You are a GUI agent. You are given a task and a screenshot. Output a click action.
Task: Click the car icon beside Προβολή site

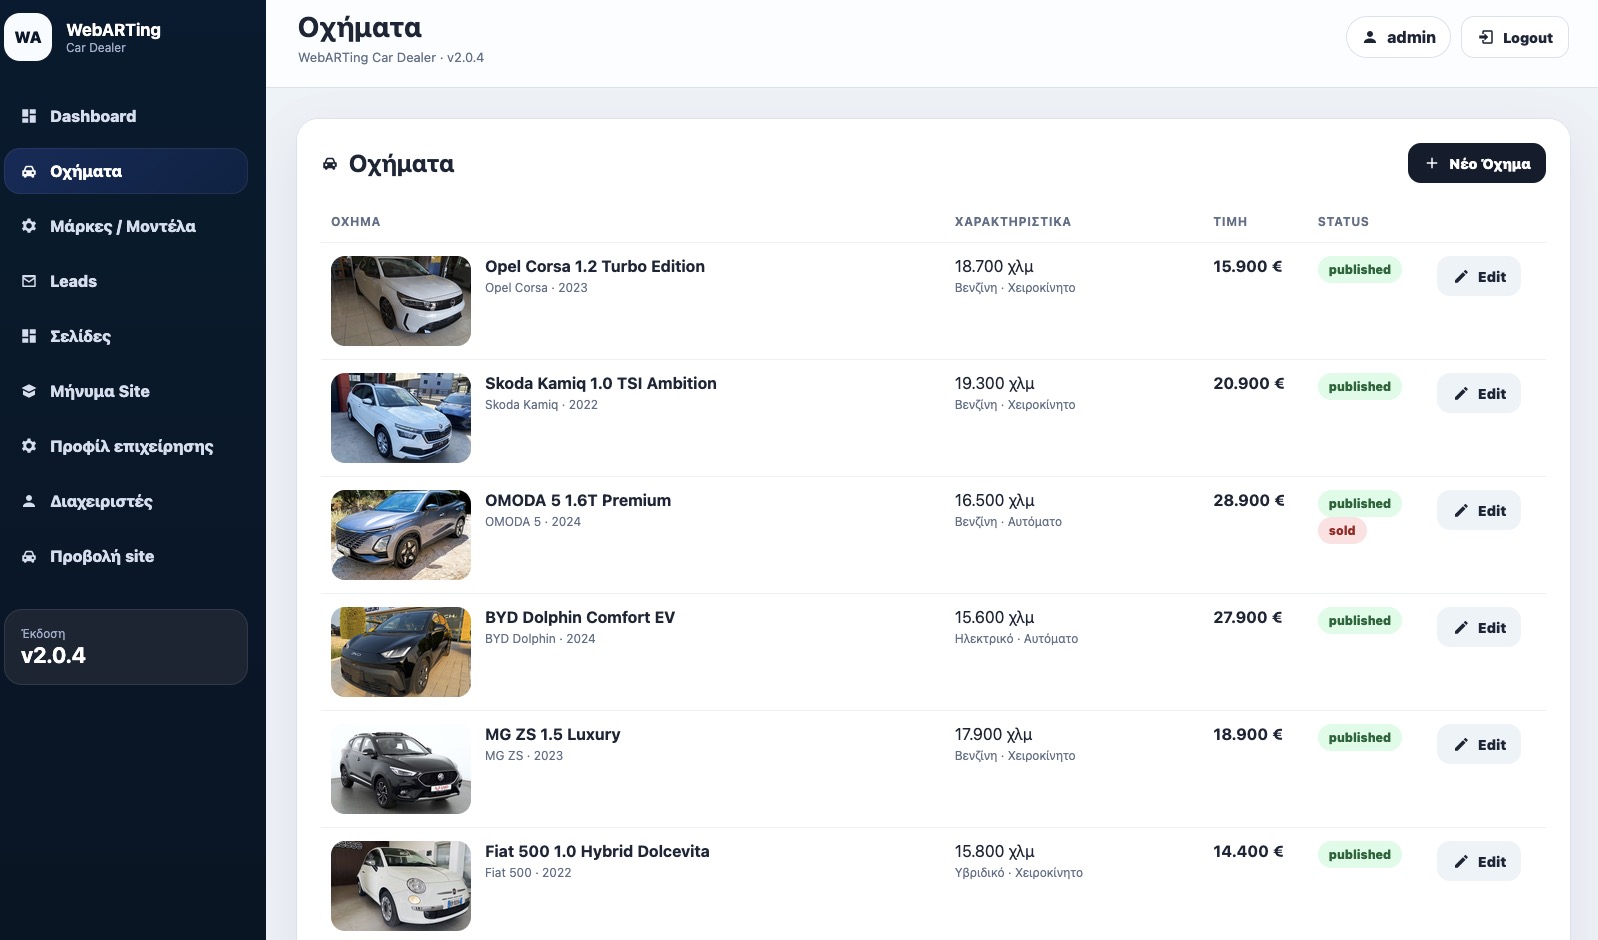29,556
